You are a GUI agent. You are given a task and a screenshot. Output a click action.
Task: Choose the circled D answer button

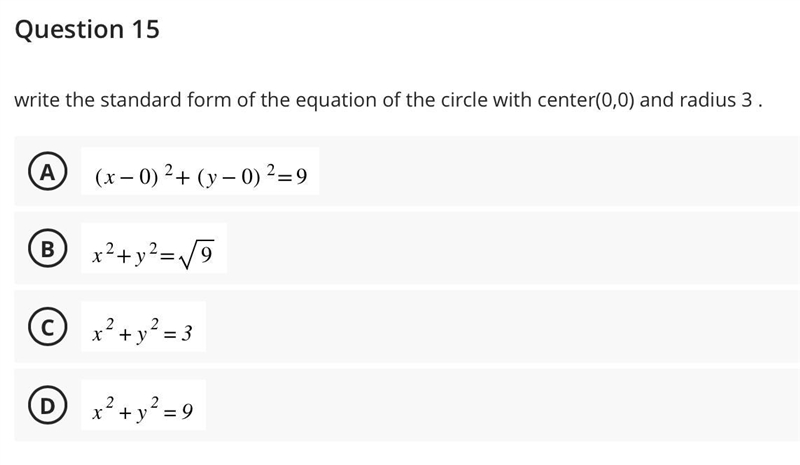[47, 405]
